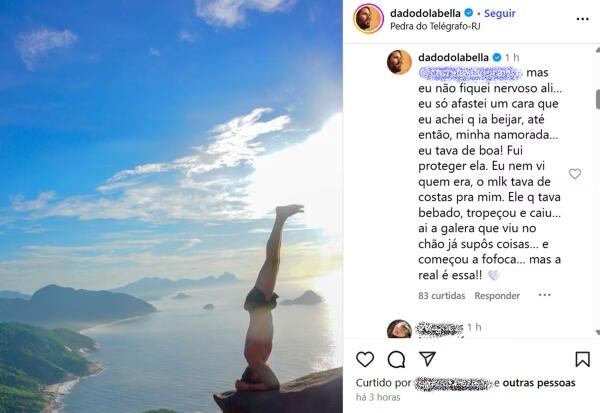This screenshot has width=600, height=413.
Task: Reply to comment via Responder
Action: (497, 295)
